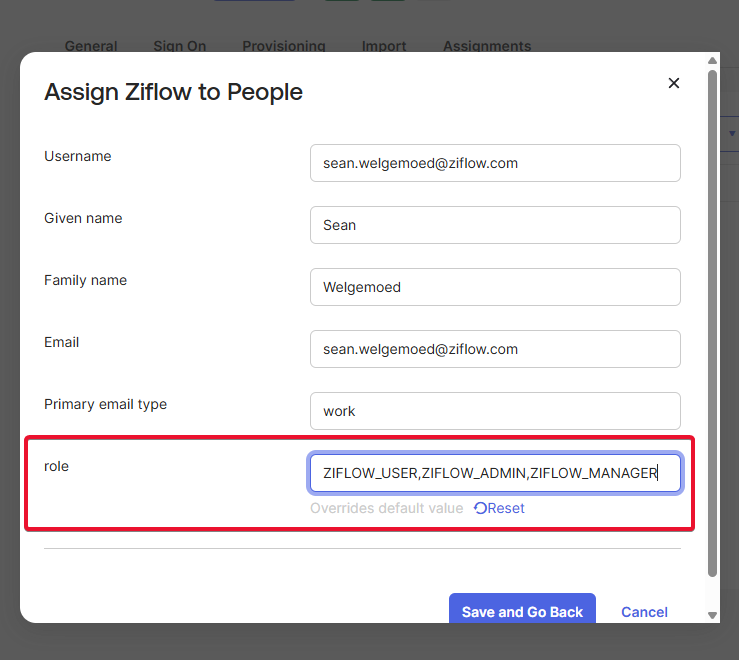Switch to the General tab
Screen dimensions: 739x660
(x=91, y=46)
